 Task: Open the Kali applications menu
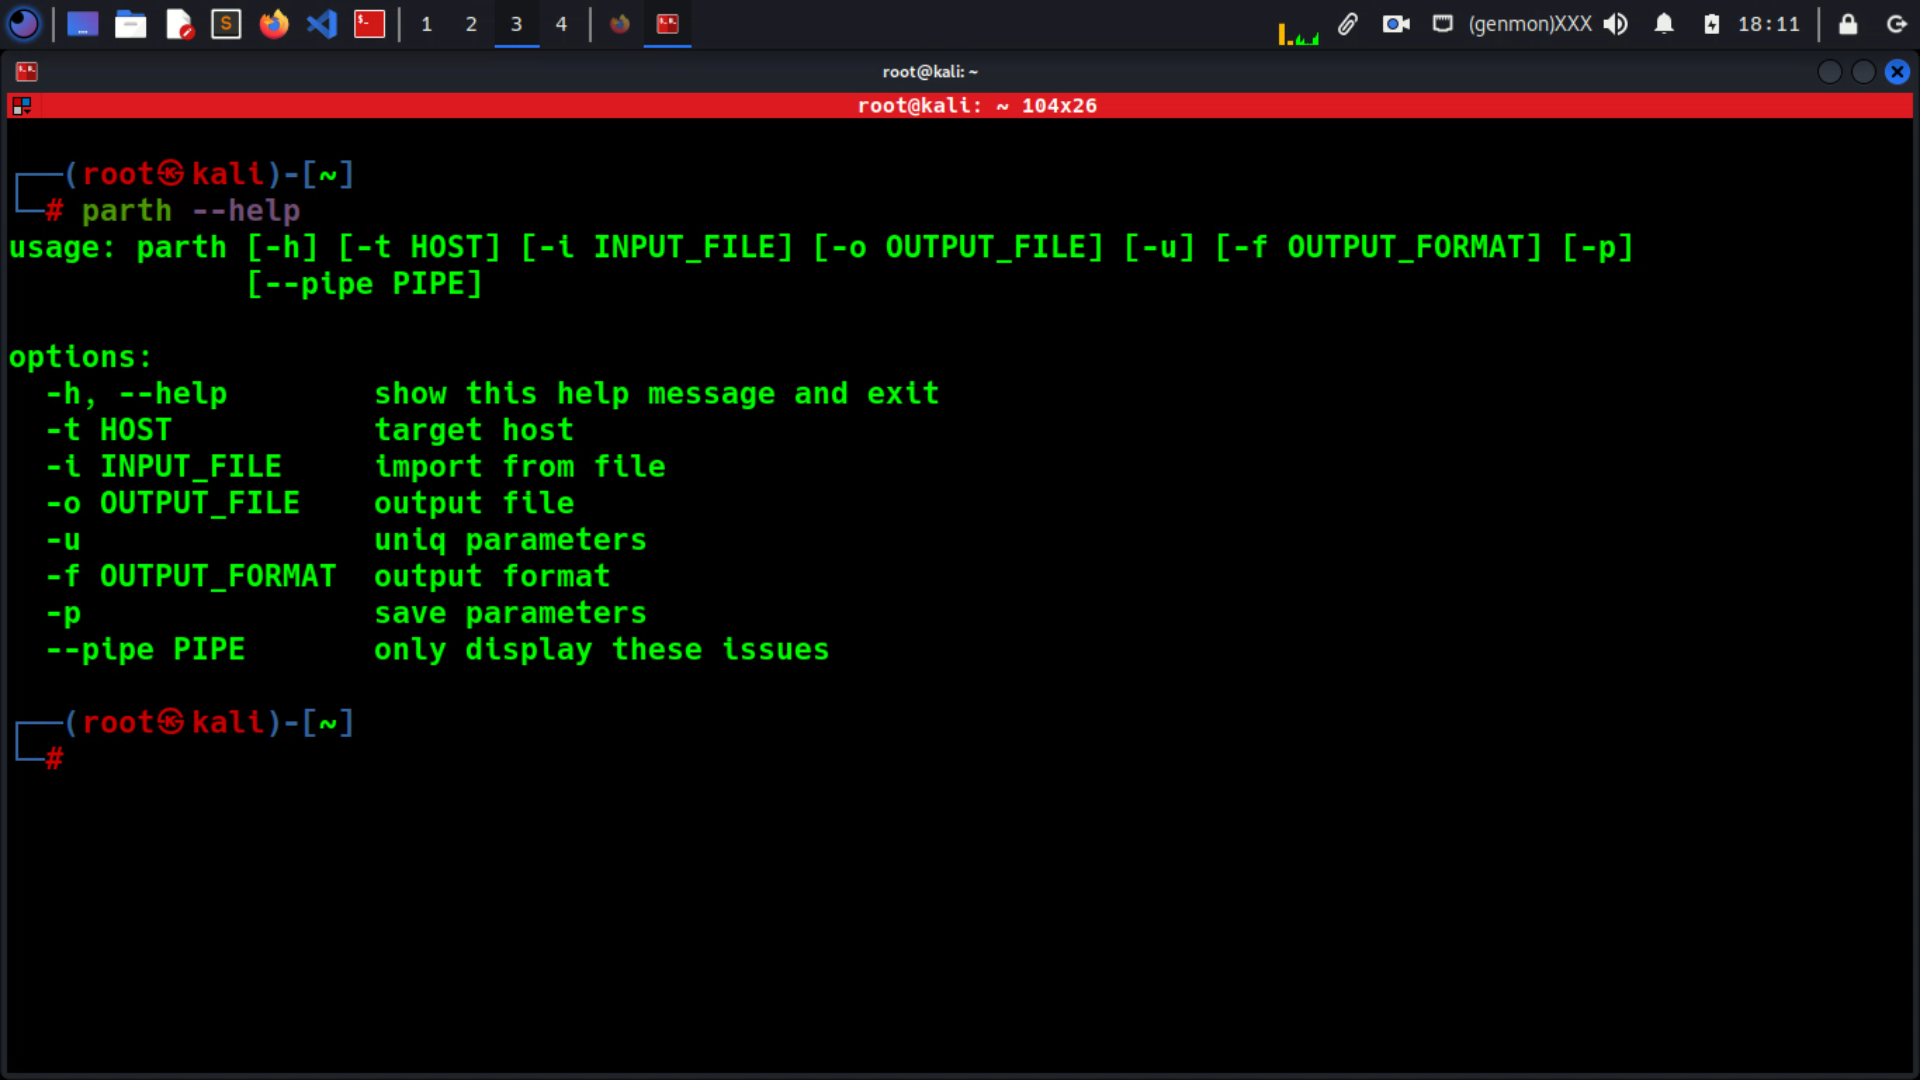pyautogui.click(x=24, y=23)
